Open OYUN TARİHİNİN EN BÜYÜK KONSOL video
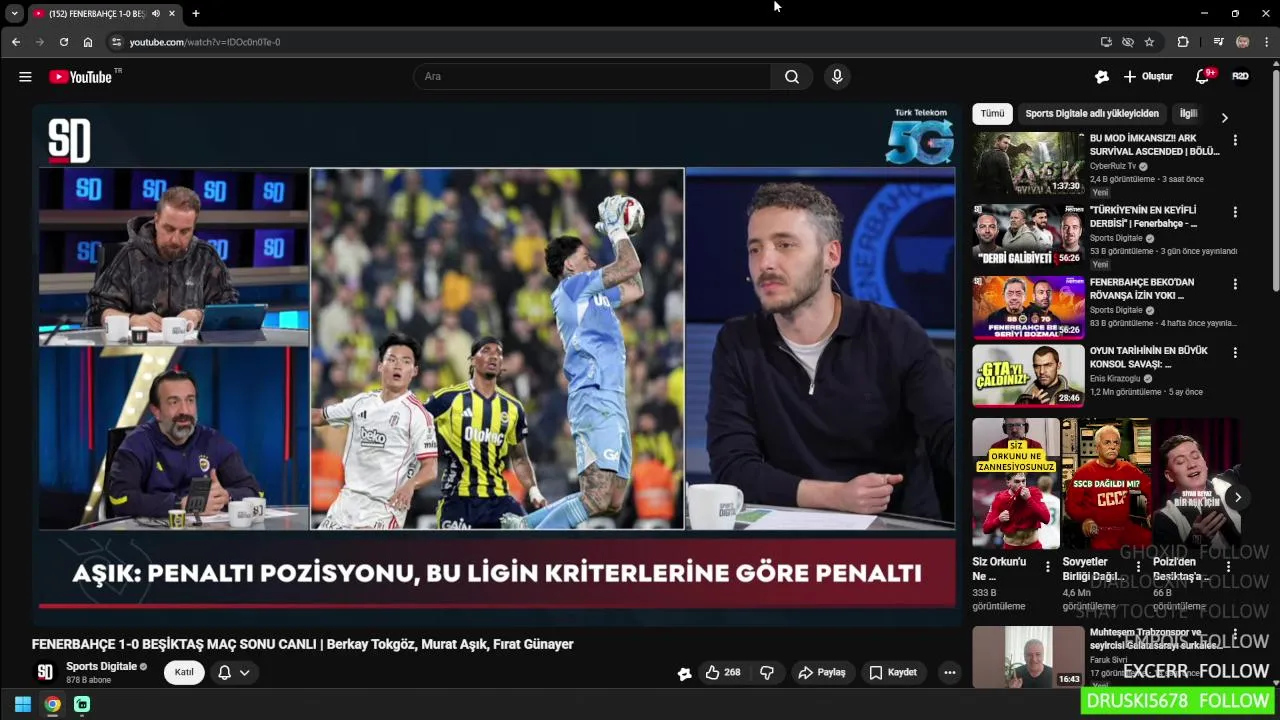The image size is (1280, 720). click(1028, 376)
